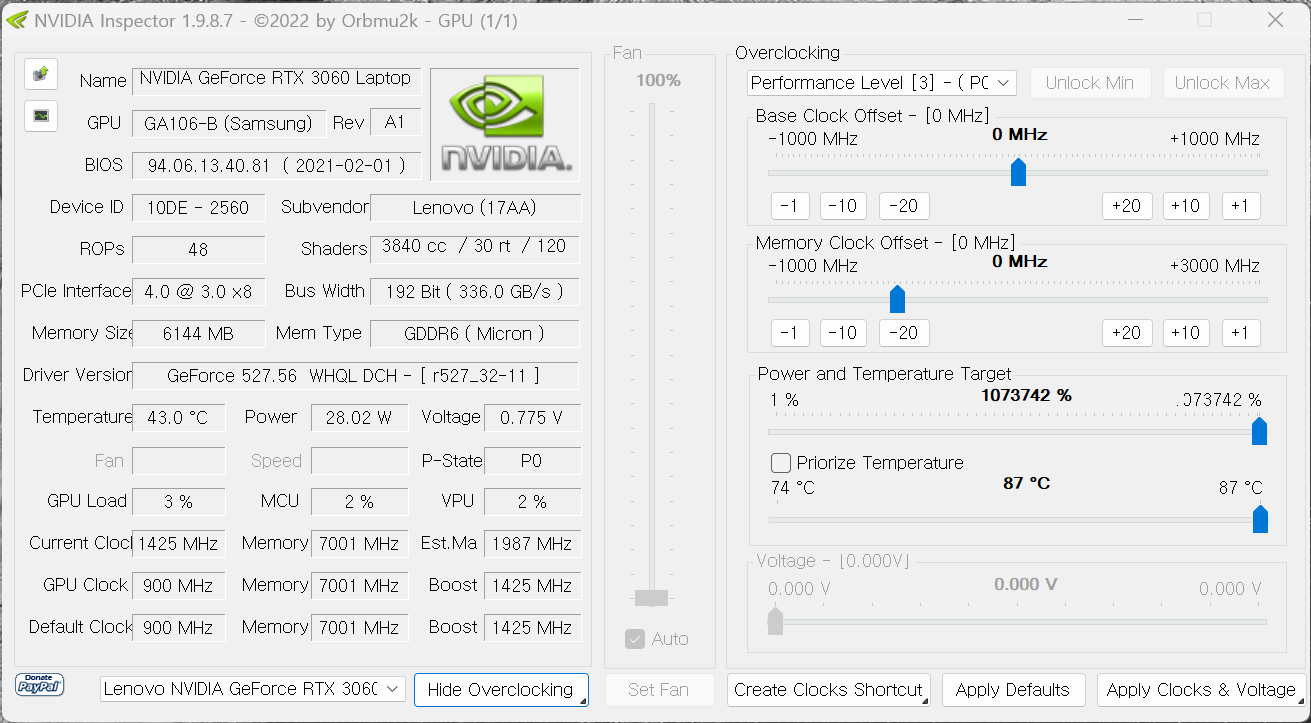Open the Lenovo NVIDIA GeForce RTX 3060 GPU dropdown
The width and height of the screenshot is (1311, 723).
click(x=252, y=689)
